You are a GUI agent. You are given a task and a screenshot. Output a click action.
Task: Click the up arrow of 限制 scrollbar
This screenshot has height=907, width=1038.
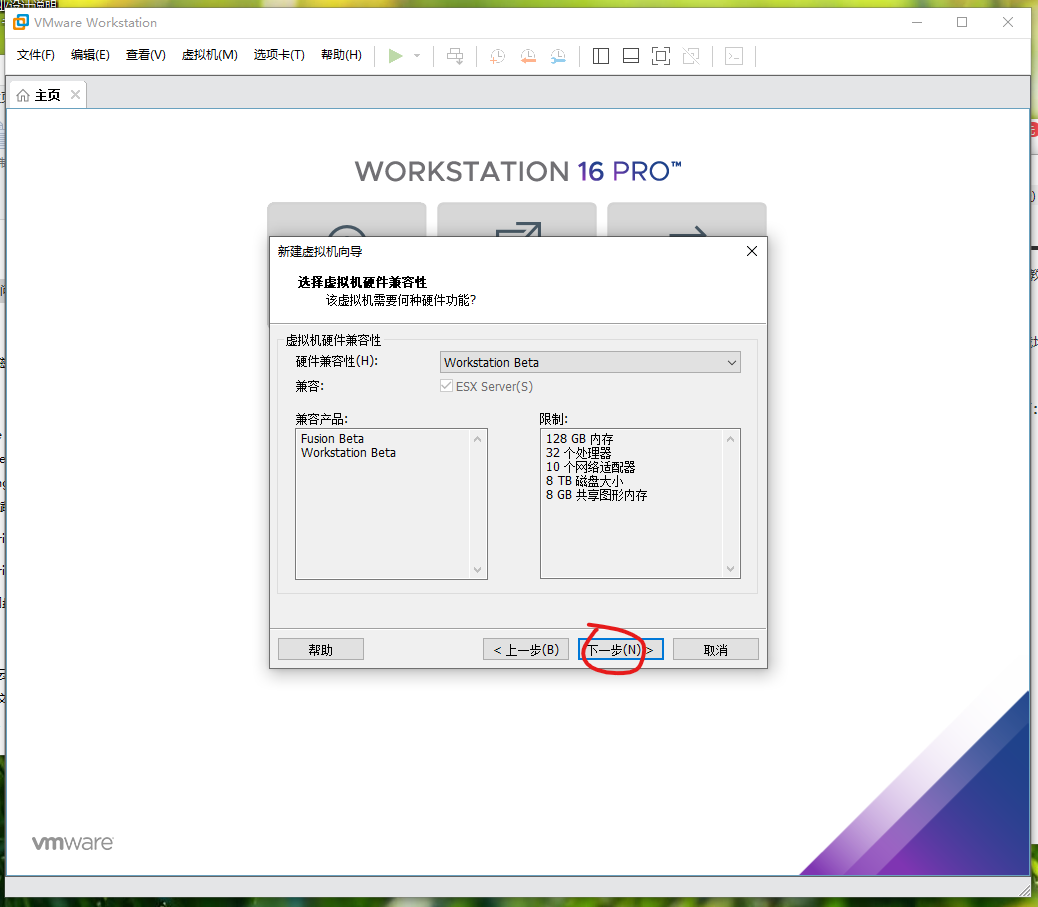(x=730, y=439)
